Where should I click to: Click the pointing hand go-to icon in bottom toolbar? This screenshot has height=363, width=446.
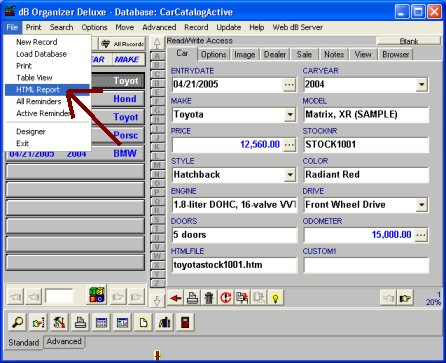coord(38,323)
